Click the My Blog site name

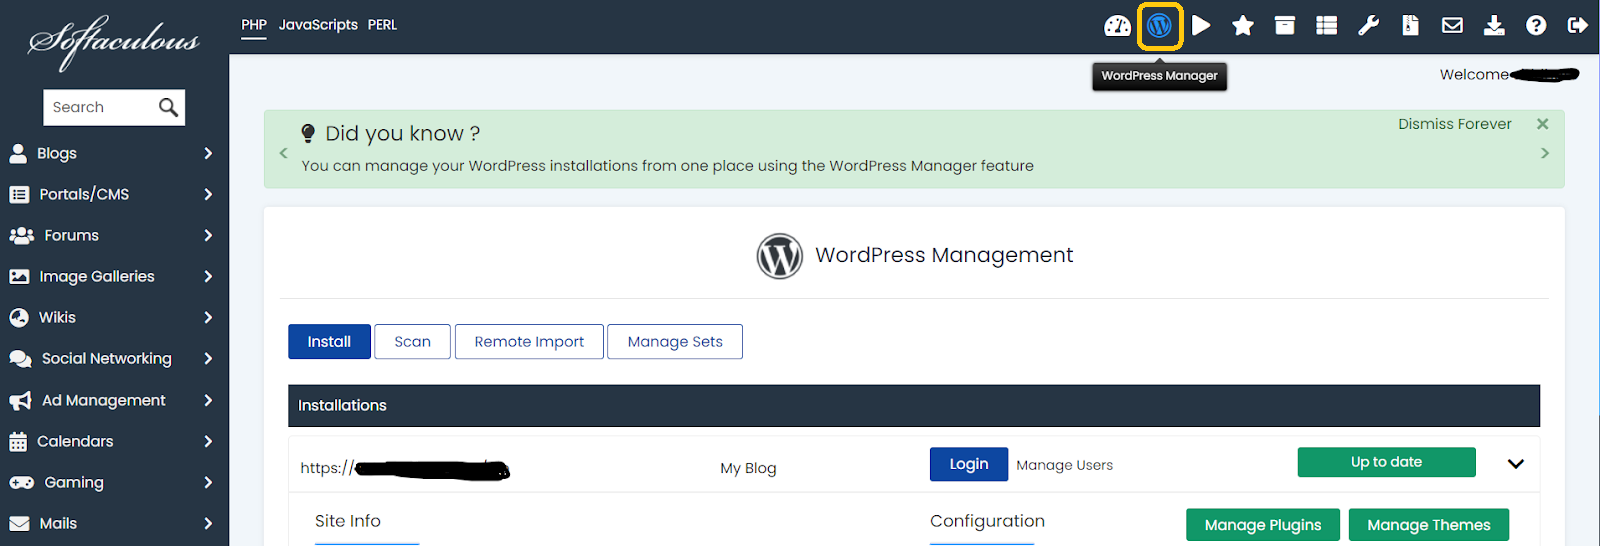(x=748, y=468)
